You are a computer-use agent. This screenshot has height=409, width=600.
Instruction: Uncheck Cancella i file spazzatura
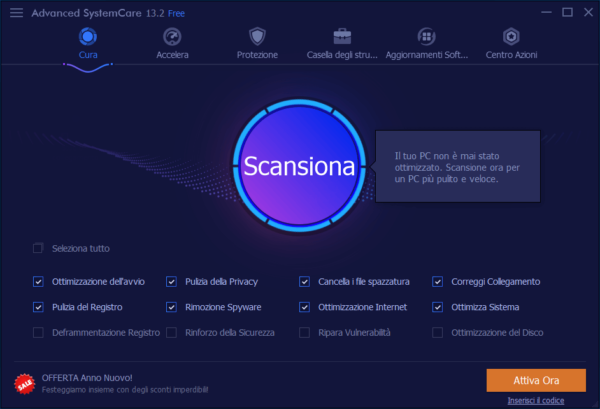click(x=305, y=282)
